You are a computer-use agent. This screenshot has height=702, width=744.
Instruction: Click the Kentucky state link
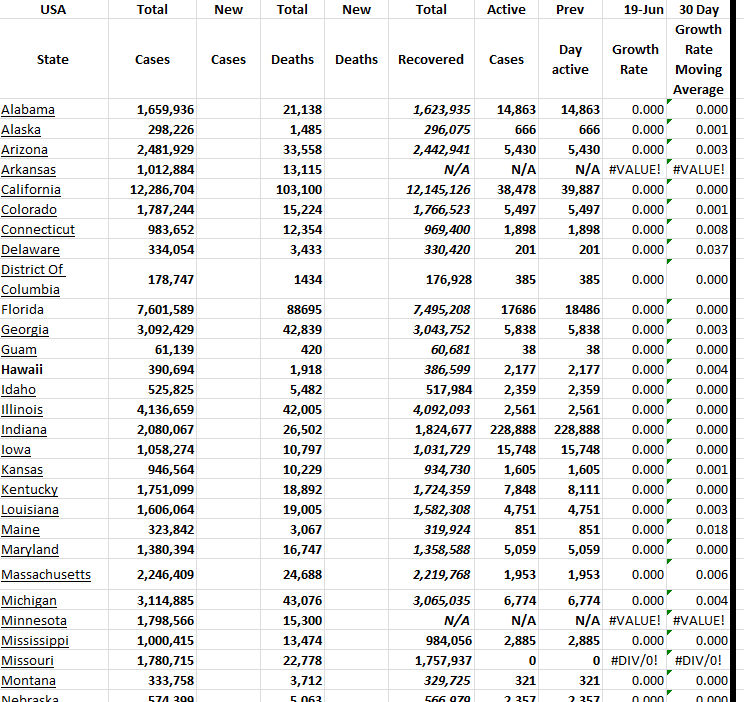click(30, 490)
